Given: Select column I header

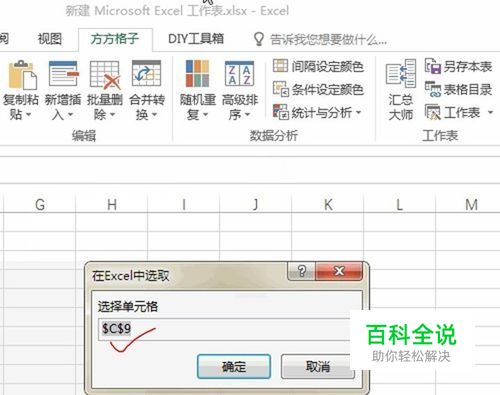Looking at the screenshot, I should pyautogui.click(x=184, y=204).
